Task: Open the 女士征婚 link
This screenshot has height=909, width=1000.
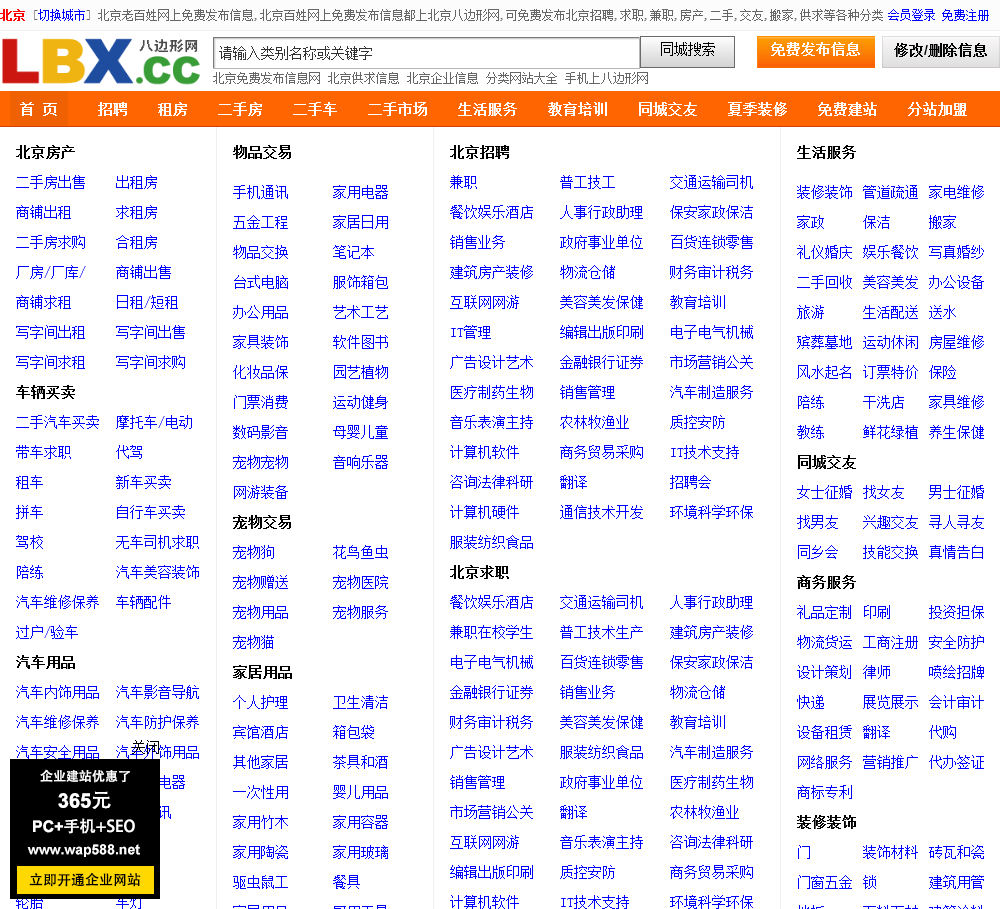Action: pyautogui.click(x=825, y=492)
